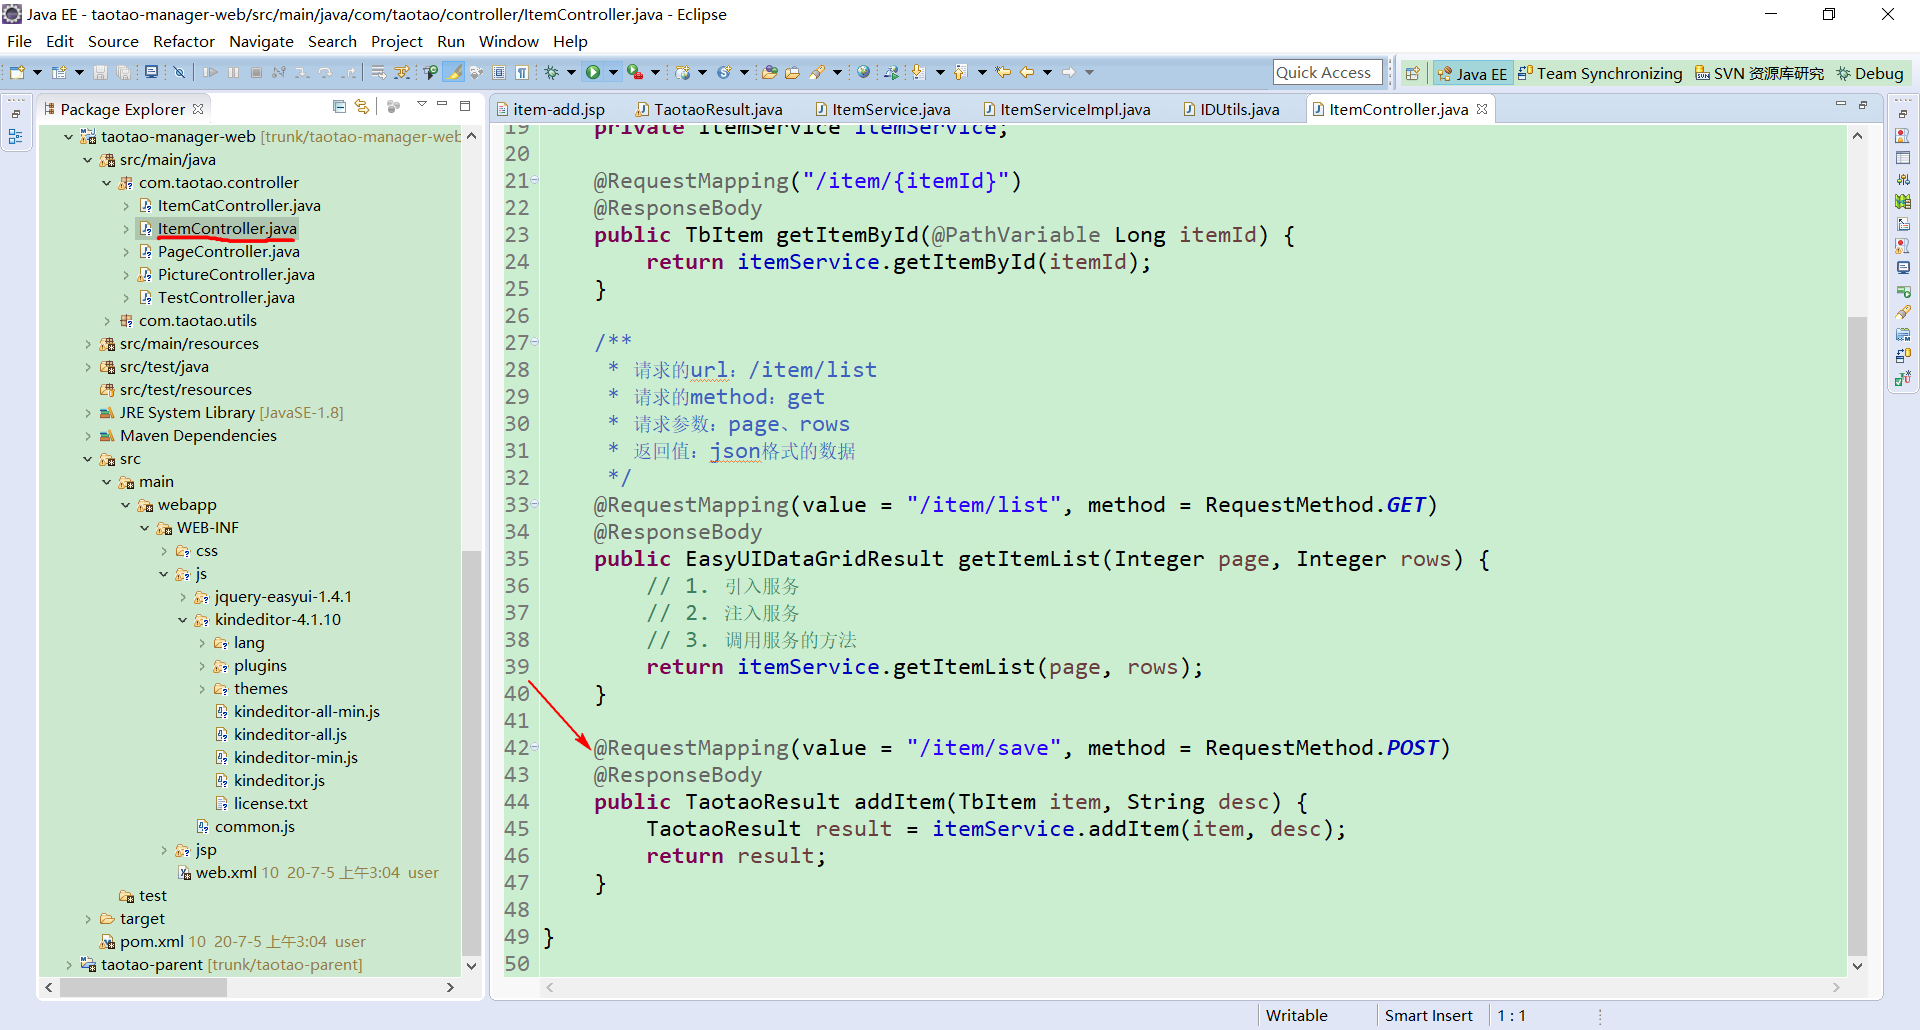Switch to the Java EE perspective
Image resolution: width=1920 pixels, height=1030 pixels.
click(x=1471, y=73)
